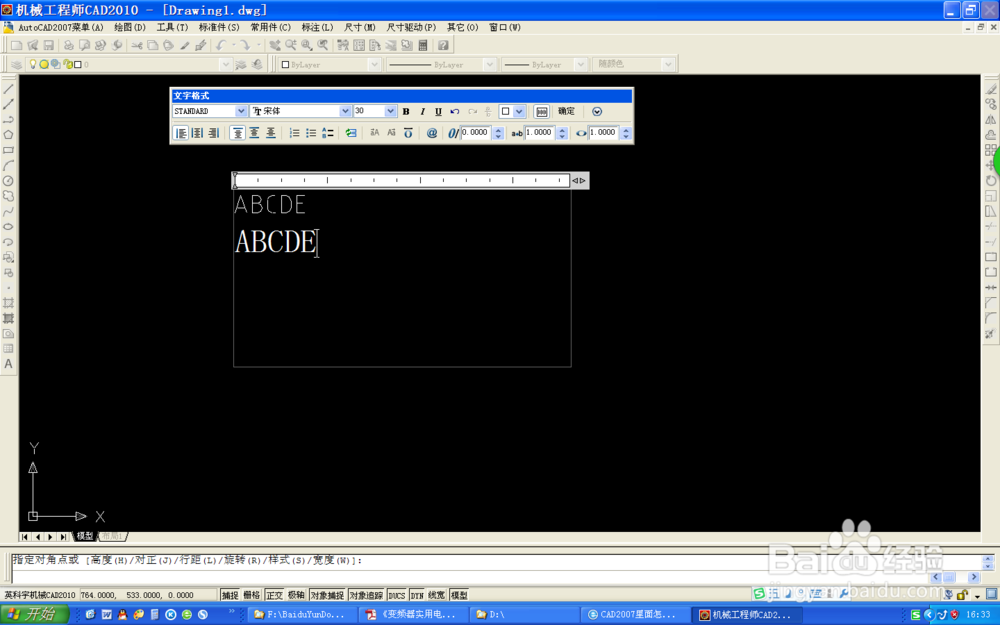Set top vertical text alignment

tap(238, 133)
